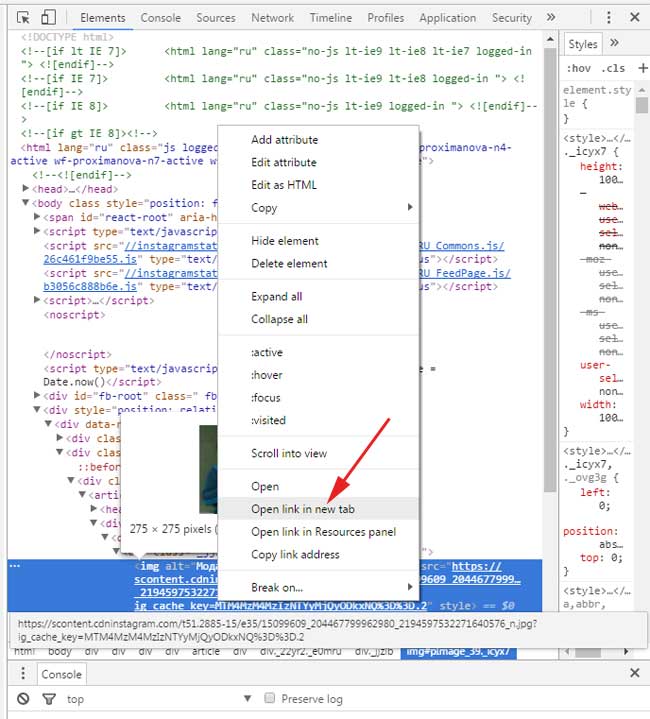The width and height of the screenshot is (650, 719).
Task: Show more DevTools tabs via chevron
Action: (x=550, y=18)
